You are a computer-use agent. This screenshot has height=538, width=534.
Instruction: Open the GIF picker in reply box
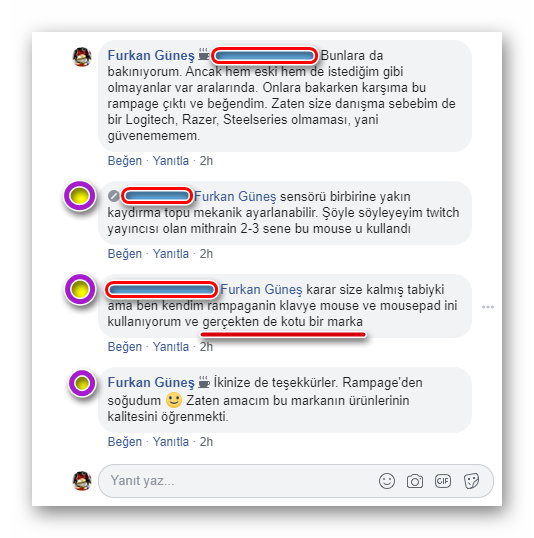coord(443,481)
